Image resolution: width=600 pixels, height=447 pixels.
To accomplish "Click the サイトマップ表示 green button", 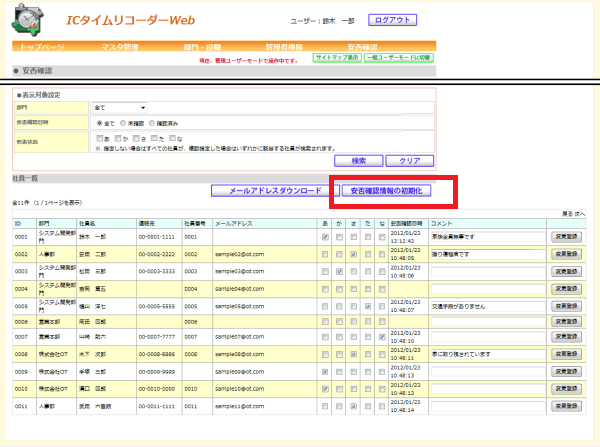I will tap(337, 58).
